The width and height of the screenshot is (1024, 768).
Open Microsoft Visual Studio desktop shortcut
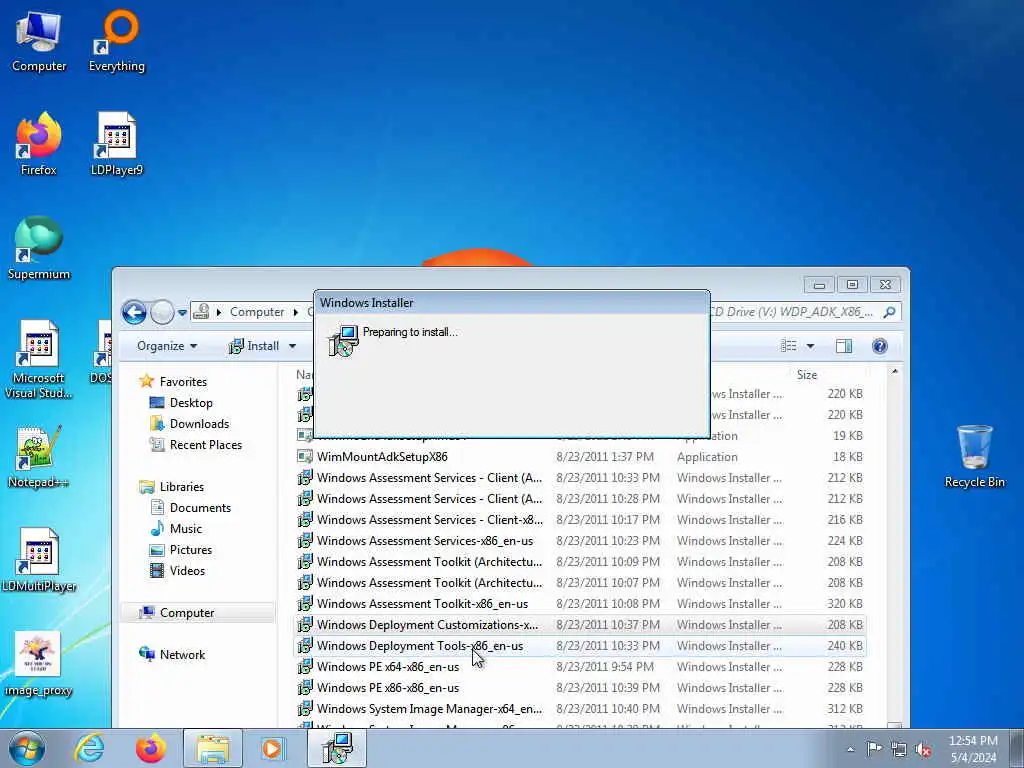click(x=39, y=359)
